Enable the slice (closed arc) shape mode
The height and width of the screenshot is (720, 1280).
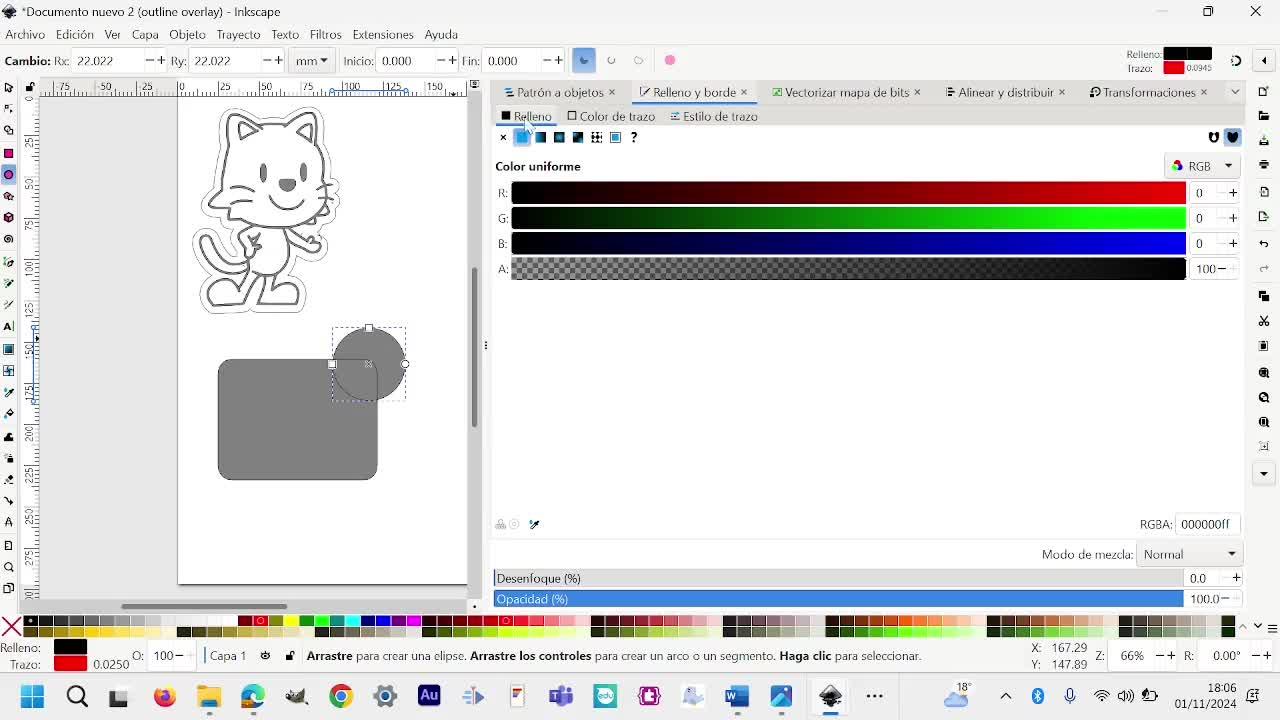tap(584, 61)
